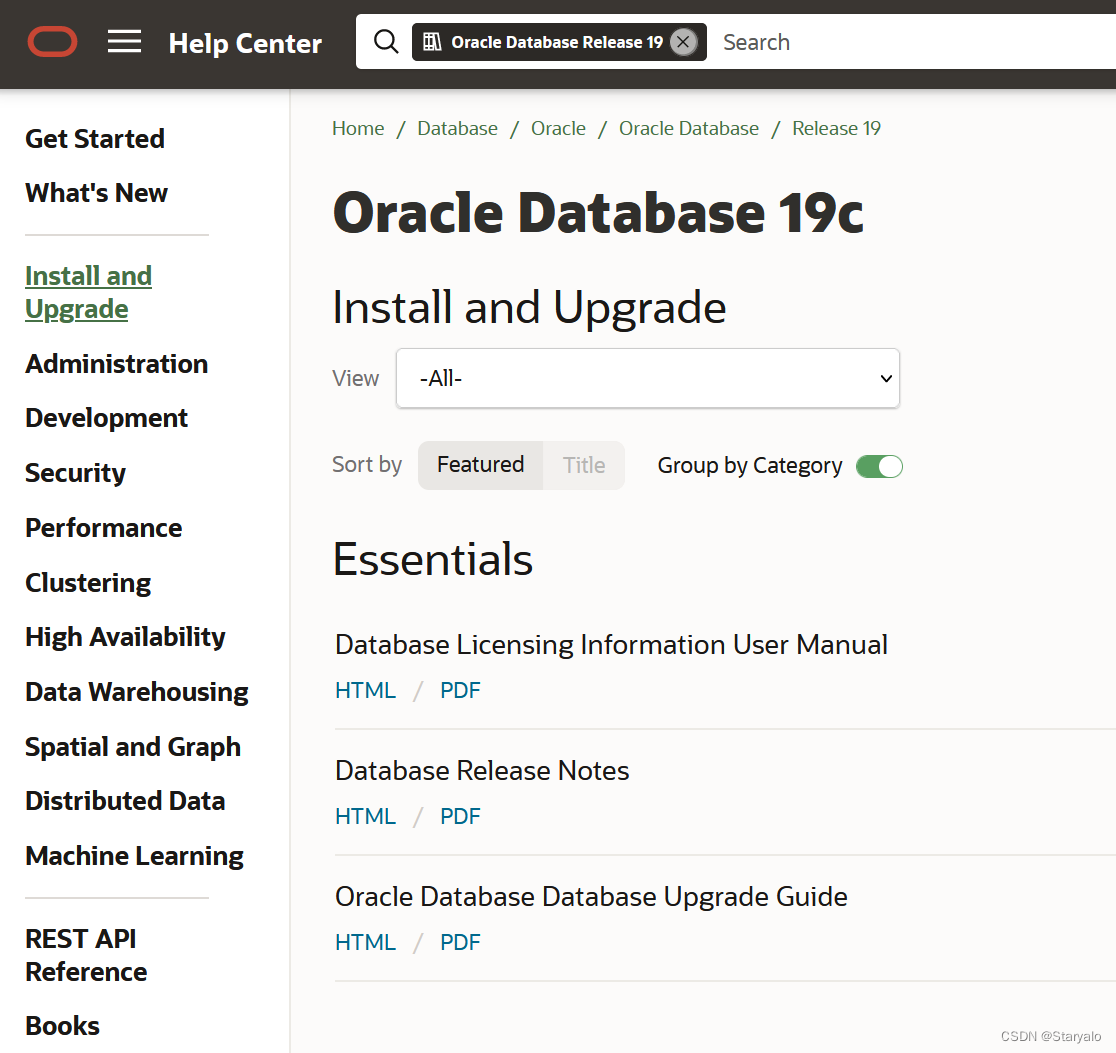Image resolution: width=1116 pixels, height=1053 pixels.
Task: Open Get Started in sidebar
Action: coord(95,138)
